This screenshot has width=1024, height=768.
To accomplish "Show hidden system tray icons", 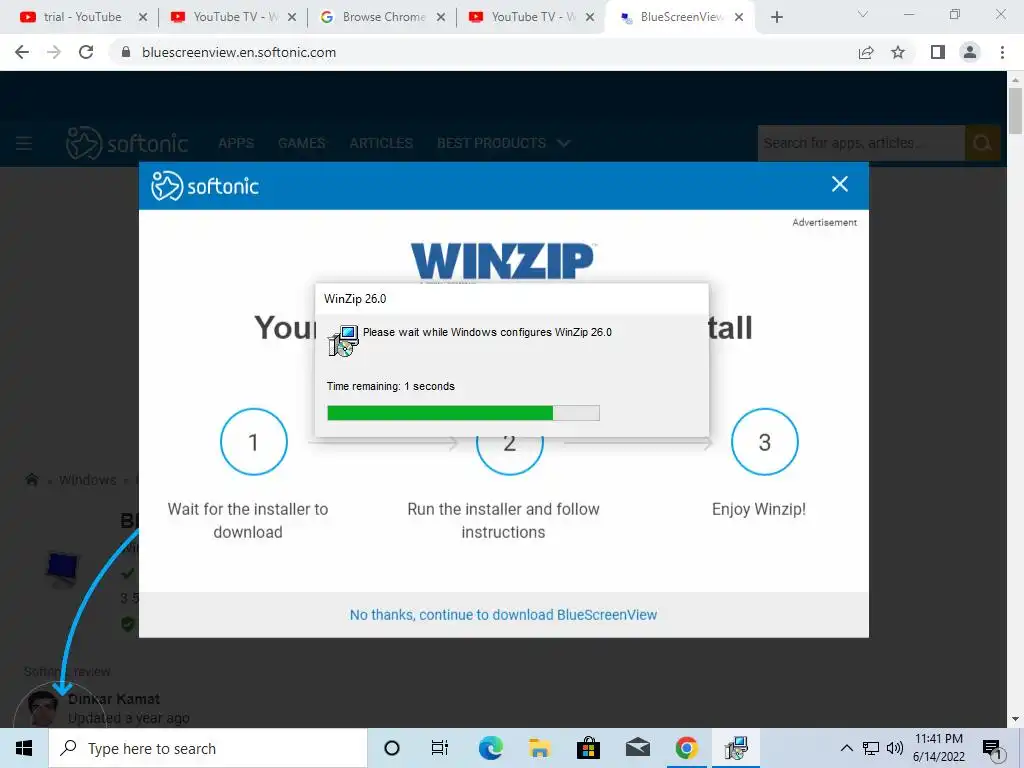I will [x=846, y=748].
